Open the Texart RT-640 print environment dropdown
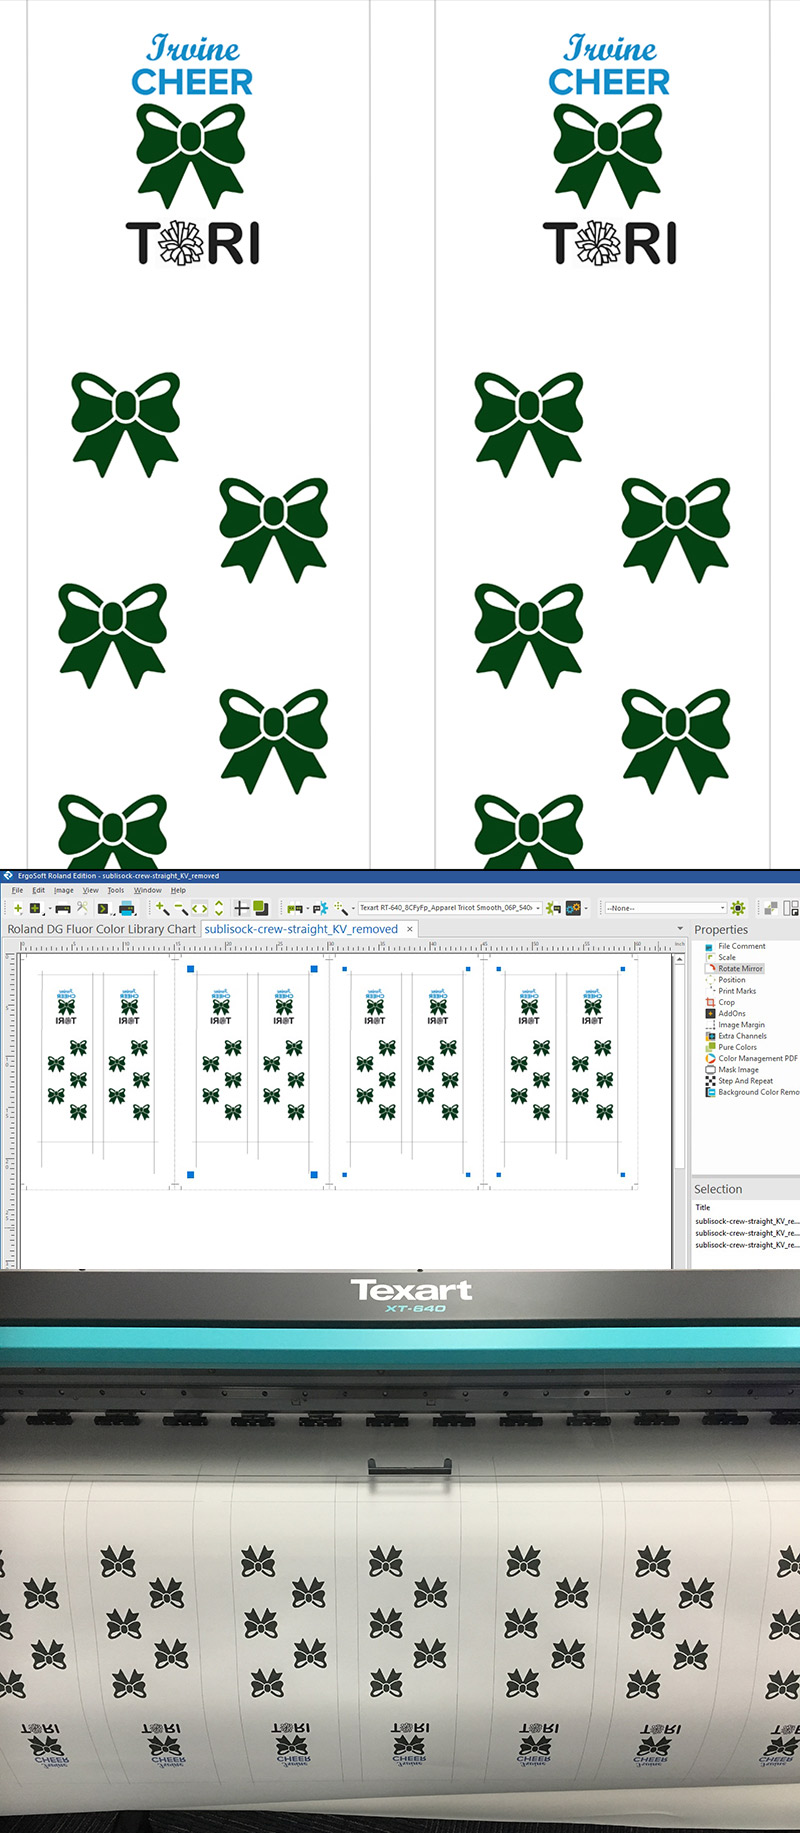800x1833 pixels. pyautogui.click(x=538, y=908)
